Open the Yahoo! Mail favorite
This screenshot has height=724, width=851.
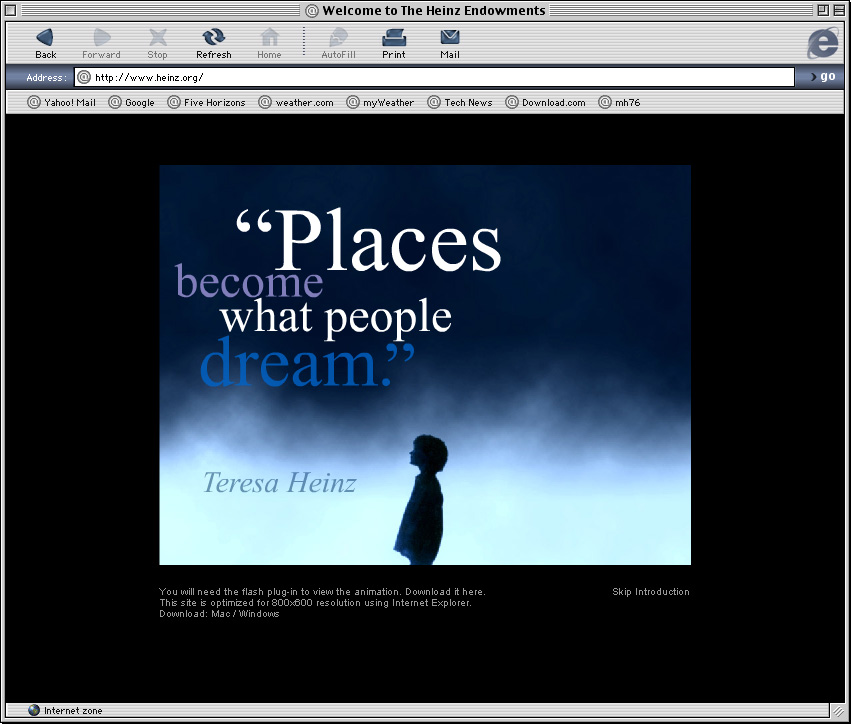point(62,102)
